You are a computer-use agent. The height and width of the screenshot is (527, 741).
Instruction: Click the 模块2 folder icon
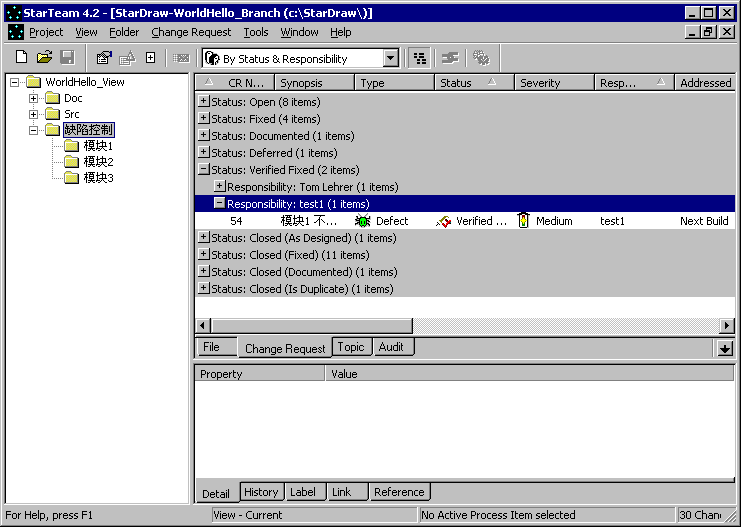tap(71, 162)
